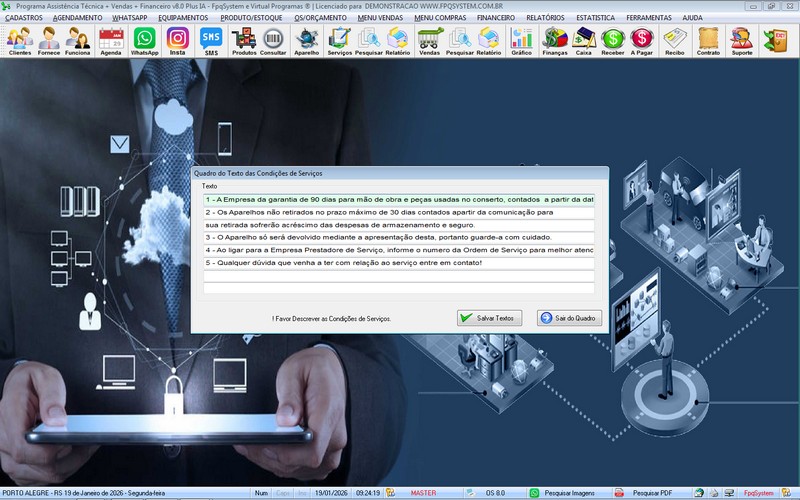800x500 pixels.
Task: Open Relatório next to Vendas Pesquisar
Action: pyautogui.click(x=489, y=41)
